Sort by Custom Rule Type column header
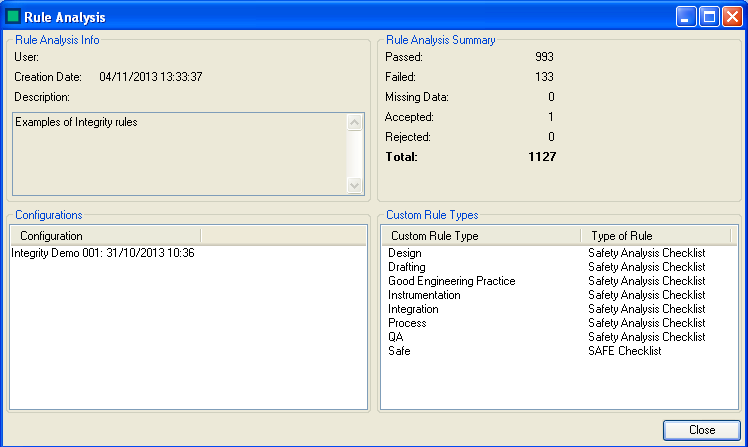Screen dimensions: 748x447 point(480,236)
